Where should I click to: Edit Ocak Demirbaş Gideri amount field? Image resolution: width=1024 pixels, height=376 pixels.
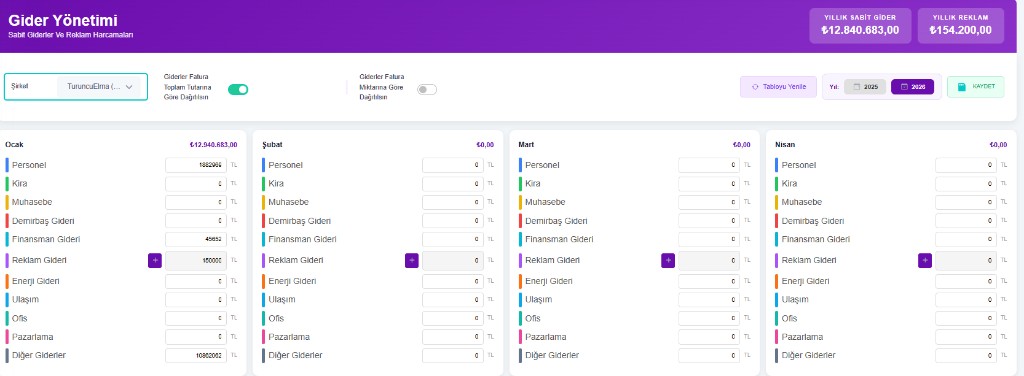[x=196, y=221]
